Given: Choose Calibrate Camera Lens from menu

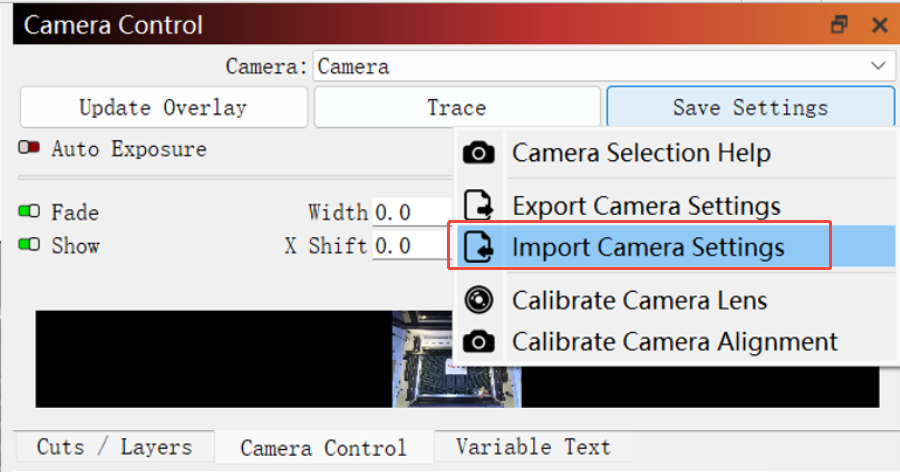Looking at the screenshot, I should (x=639, y=300).
